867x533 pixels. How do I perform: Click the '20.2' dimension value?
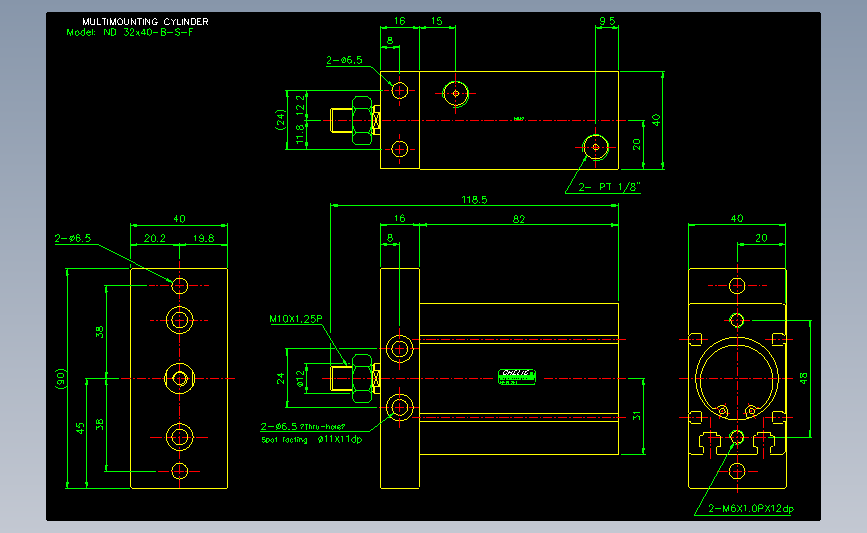155,238
